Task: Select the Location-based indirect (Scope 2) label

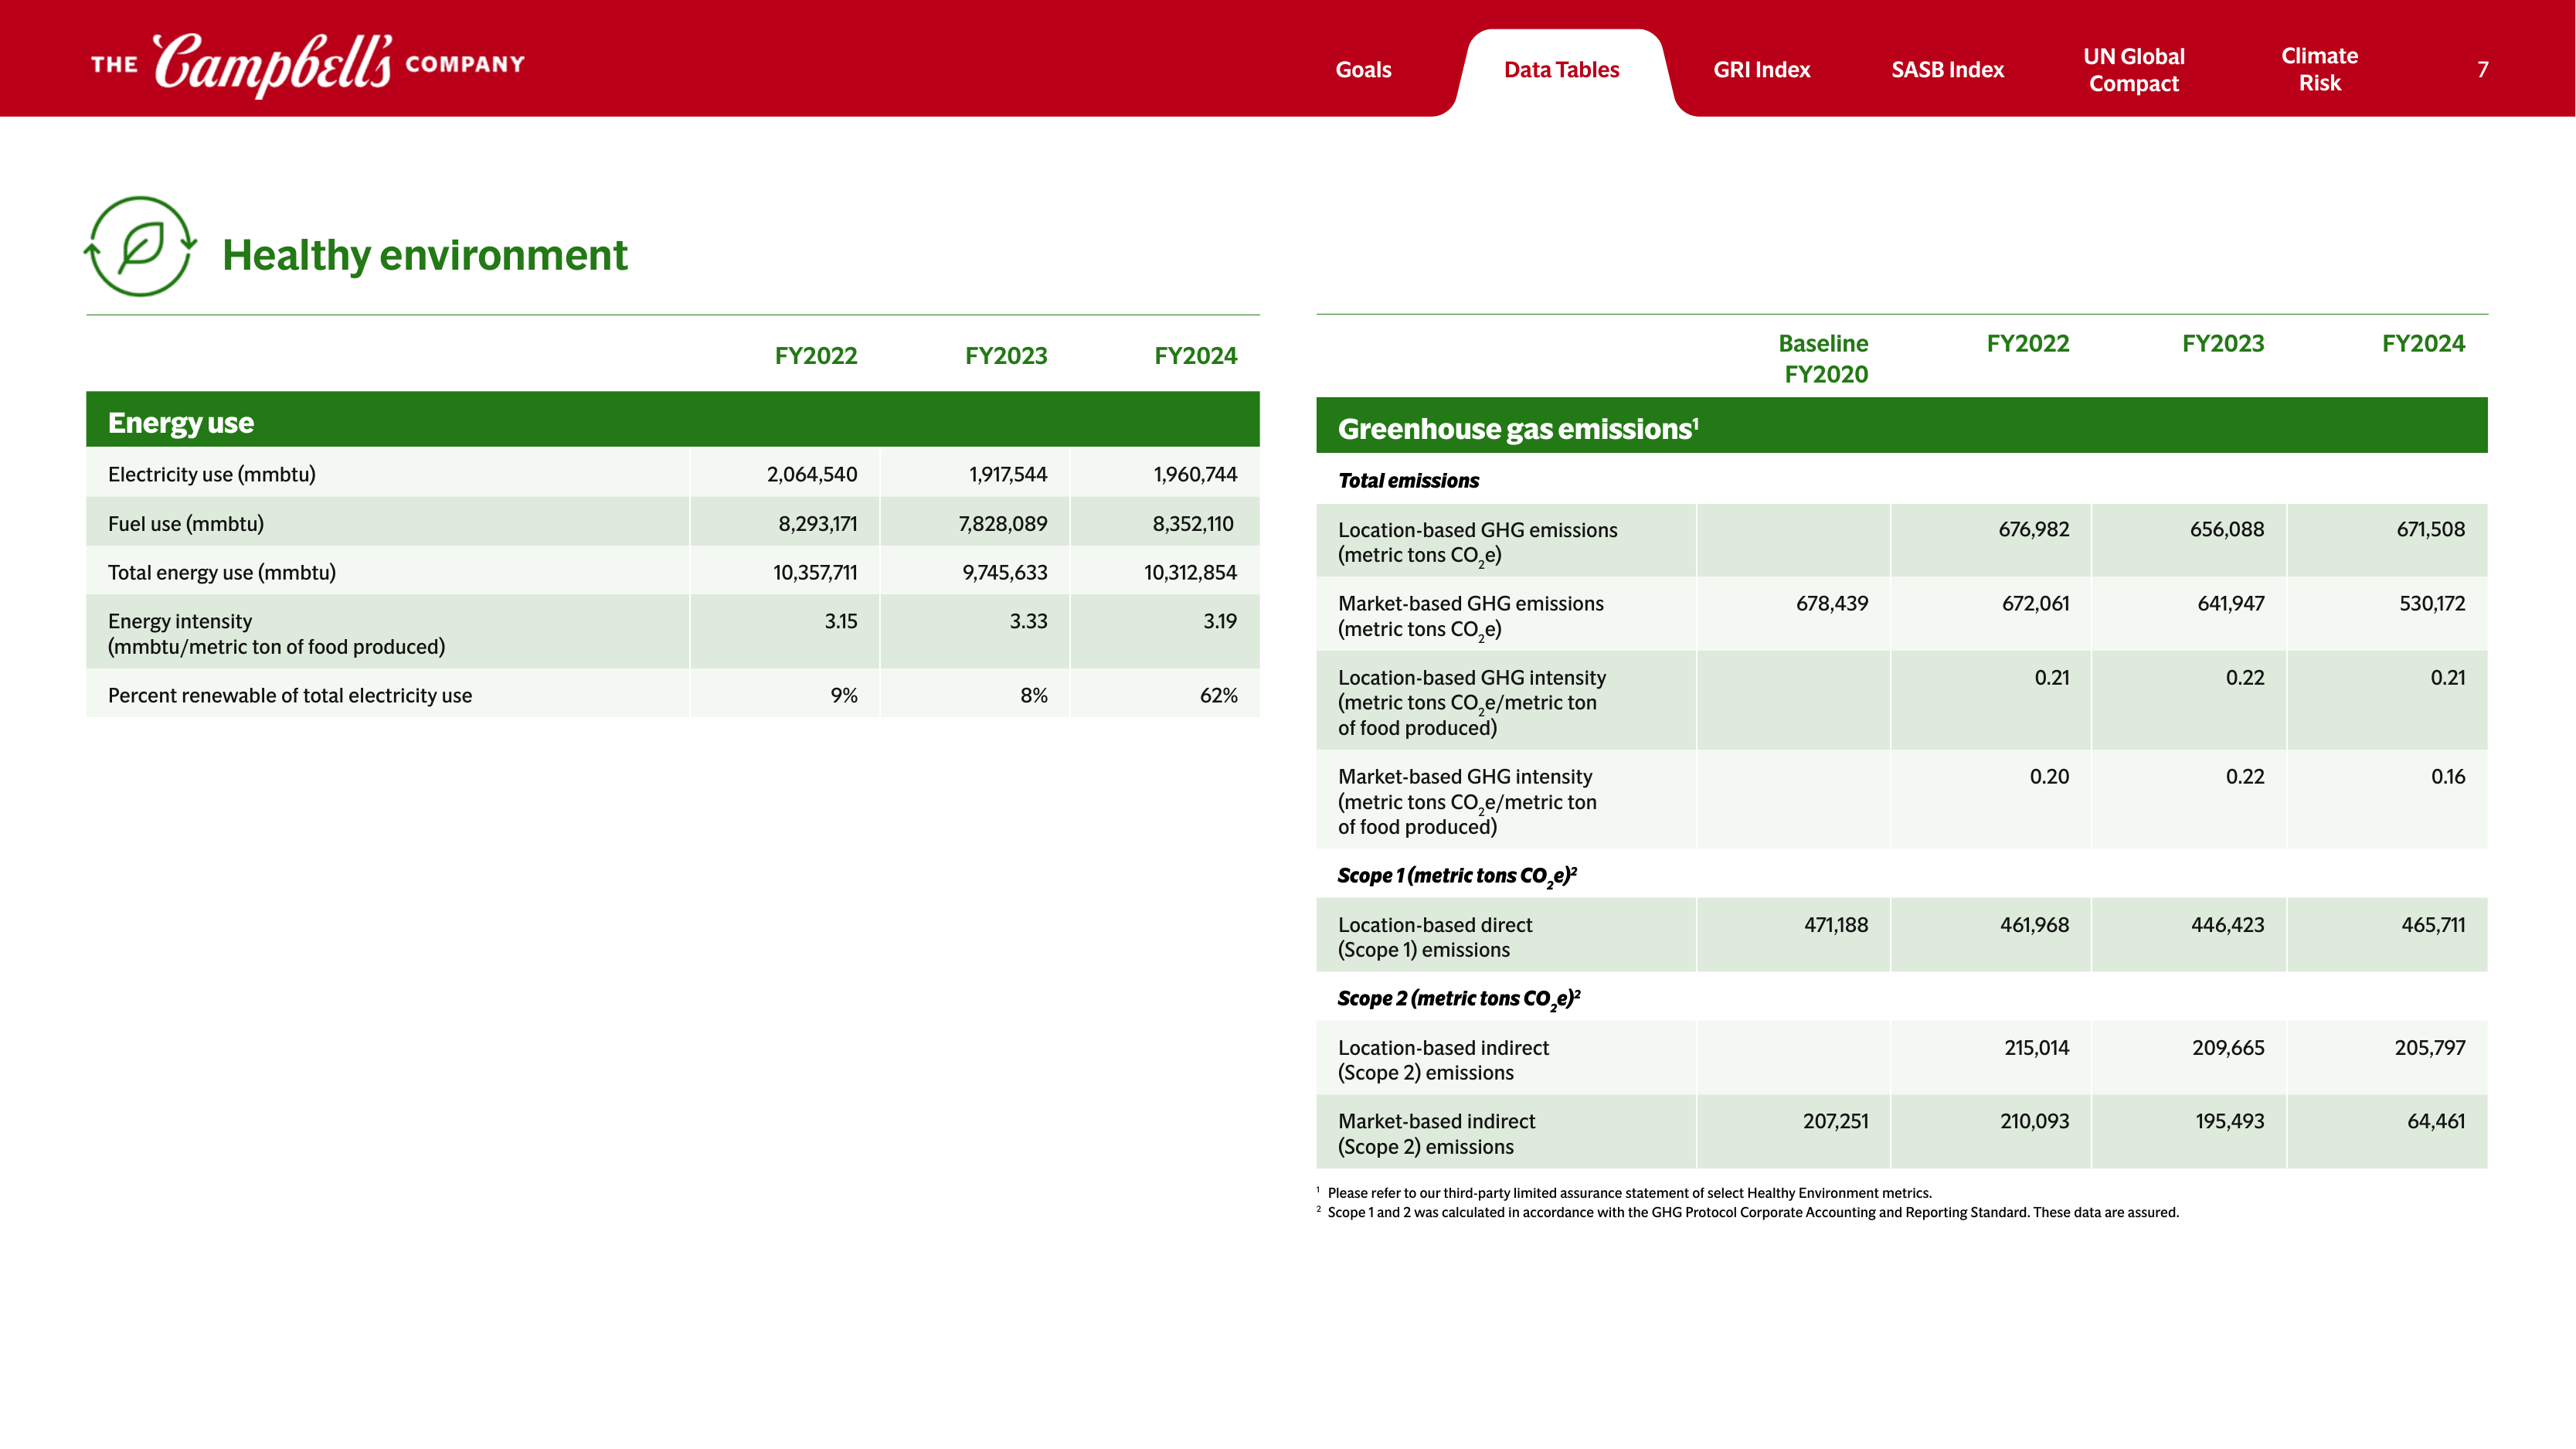Action: [x=1443, y=1060]
